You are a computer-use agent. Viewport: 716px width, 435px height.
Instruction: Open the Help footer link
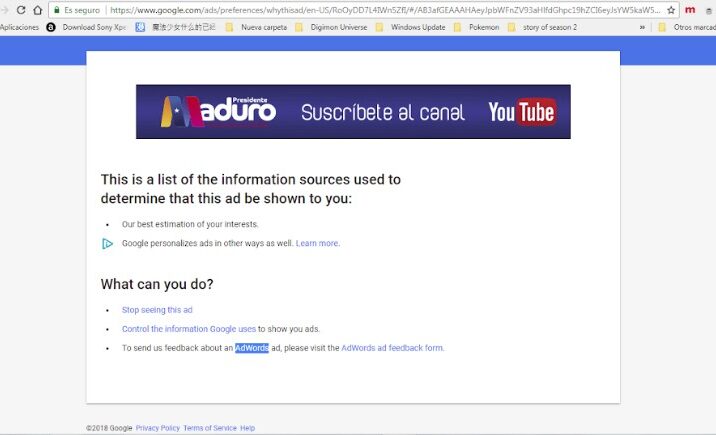[x=247, y=428]
